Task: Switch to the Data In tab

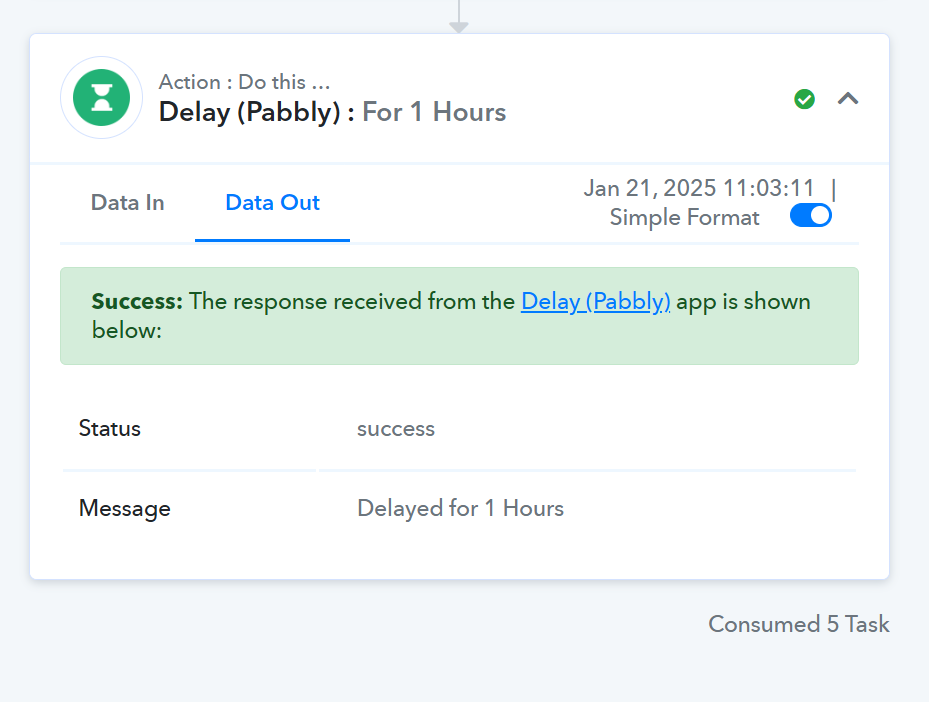Action: pyautogui.click(x=127, y=203)
